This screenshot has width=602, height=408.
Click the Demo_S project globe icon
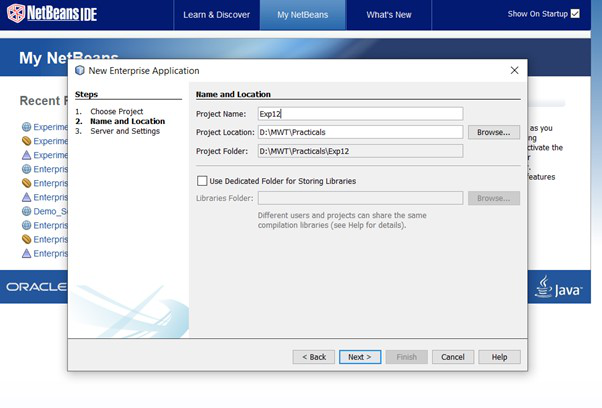(26, 211)
